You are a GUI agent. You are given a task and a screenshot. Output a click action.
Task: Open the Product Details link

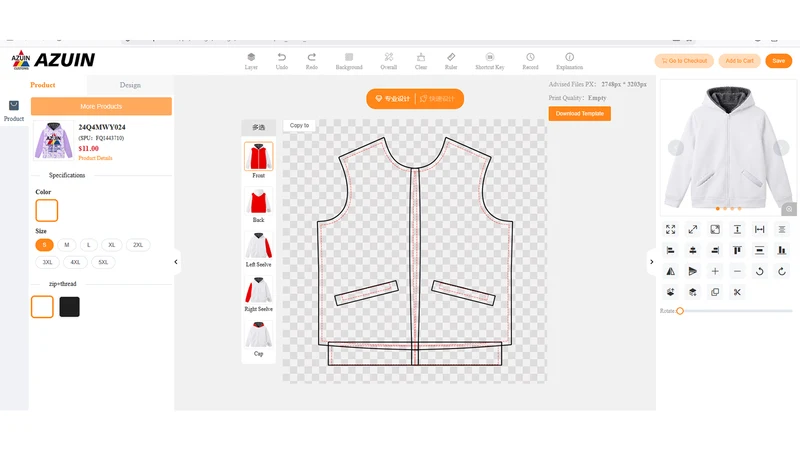pyautogui.click(x=95, y=158)
